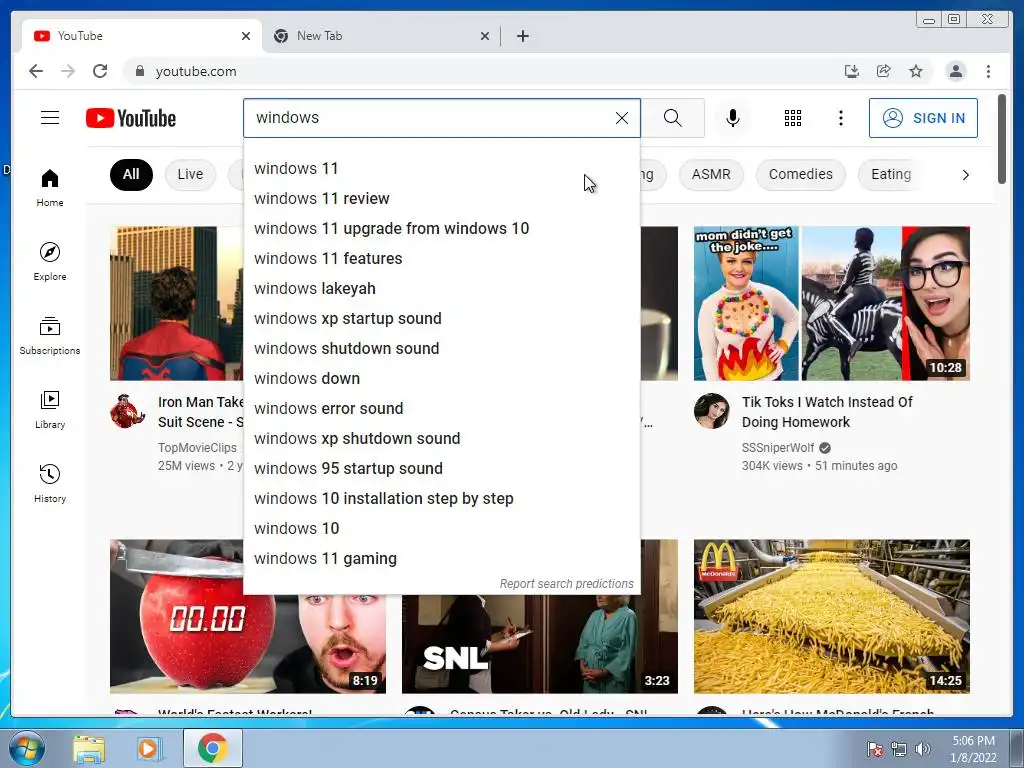Start voice search with microphone icon
This screenshot has height=768, width=1024.
tap(733, 118)
